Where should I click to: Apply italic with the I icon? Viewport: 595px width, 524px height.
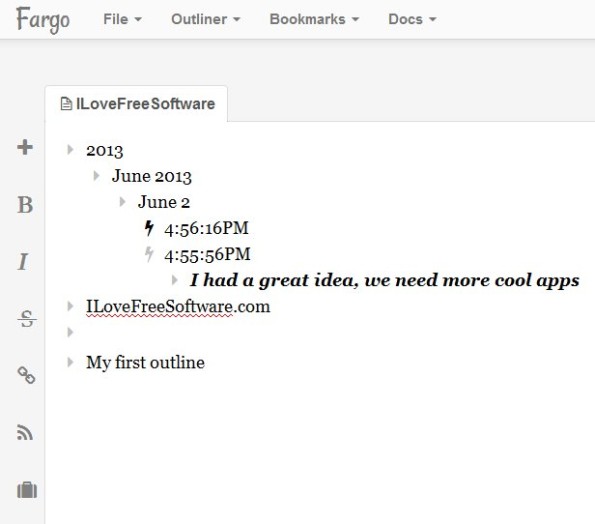pyautogui.click(x=23, y=262)
